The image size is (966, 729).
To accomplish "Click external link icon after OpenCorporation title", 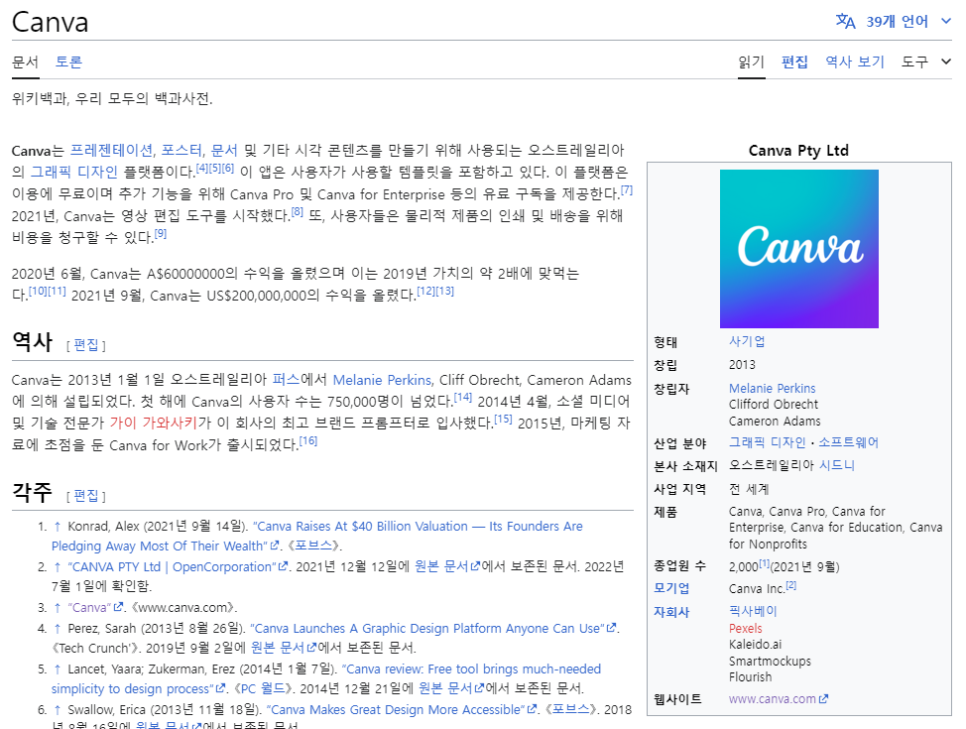I will point(283,566).
